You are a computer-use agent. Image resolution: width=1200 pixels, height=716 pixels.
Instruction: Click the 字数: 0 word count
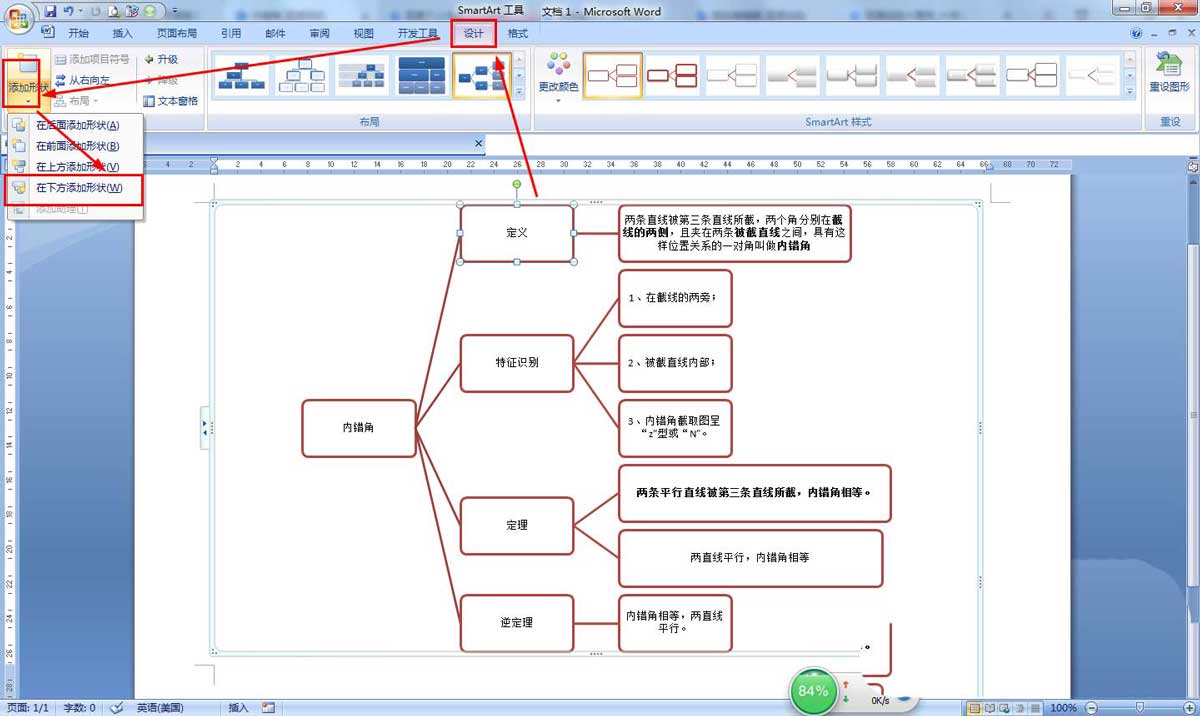tap(79, 708)
